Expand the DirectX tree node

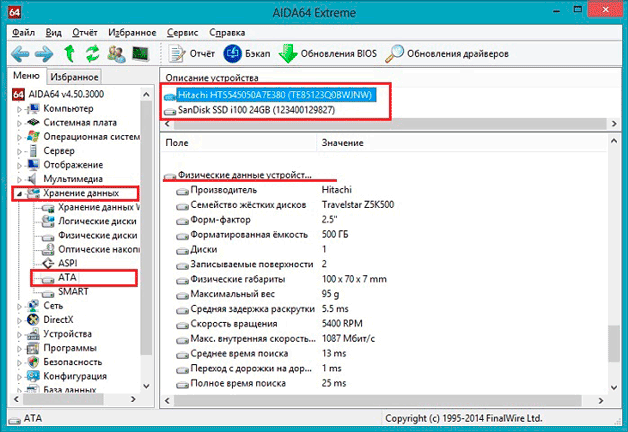(19, 320)
